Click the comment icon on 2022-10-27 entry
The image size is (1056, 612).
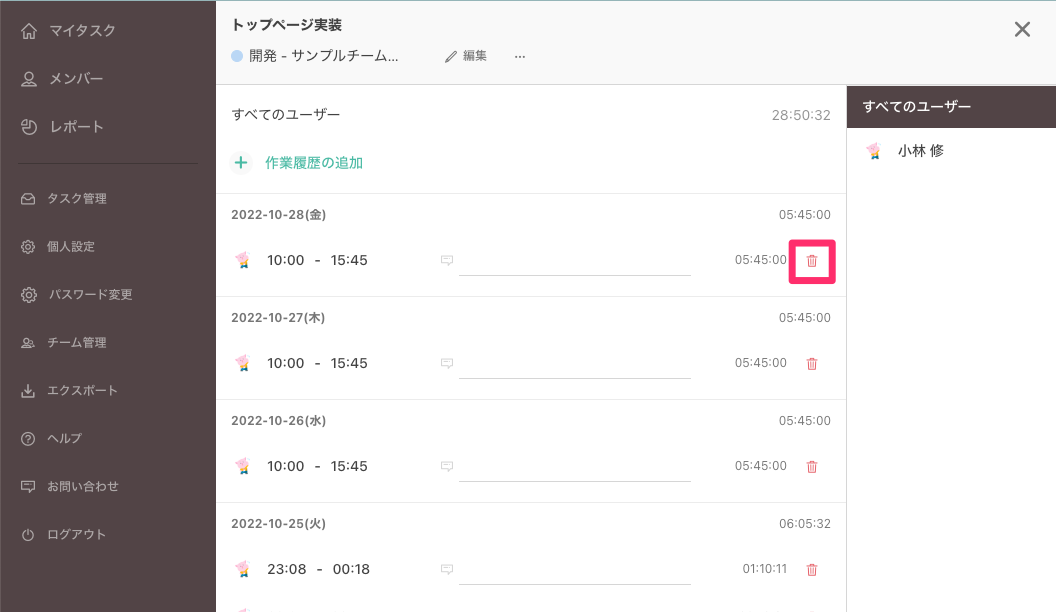[447, 364]
